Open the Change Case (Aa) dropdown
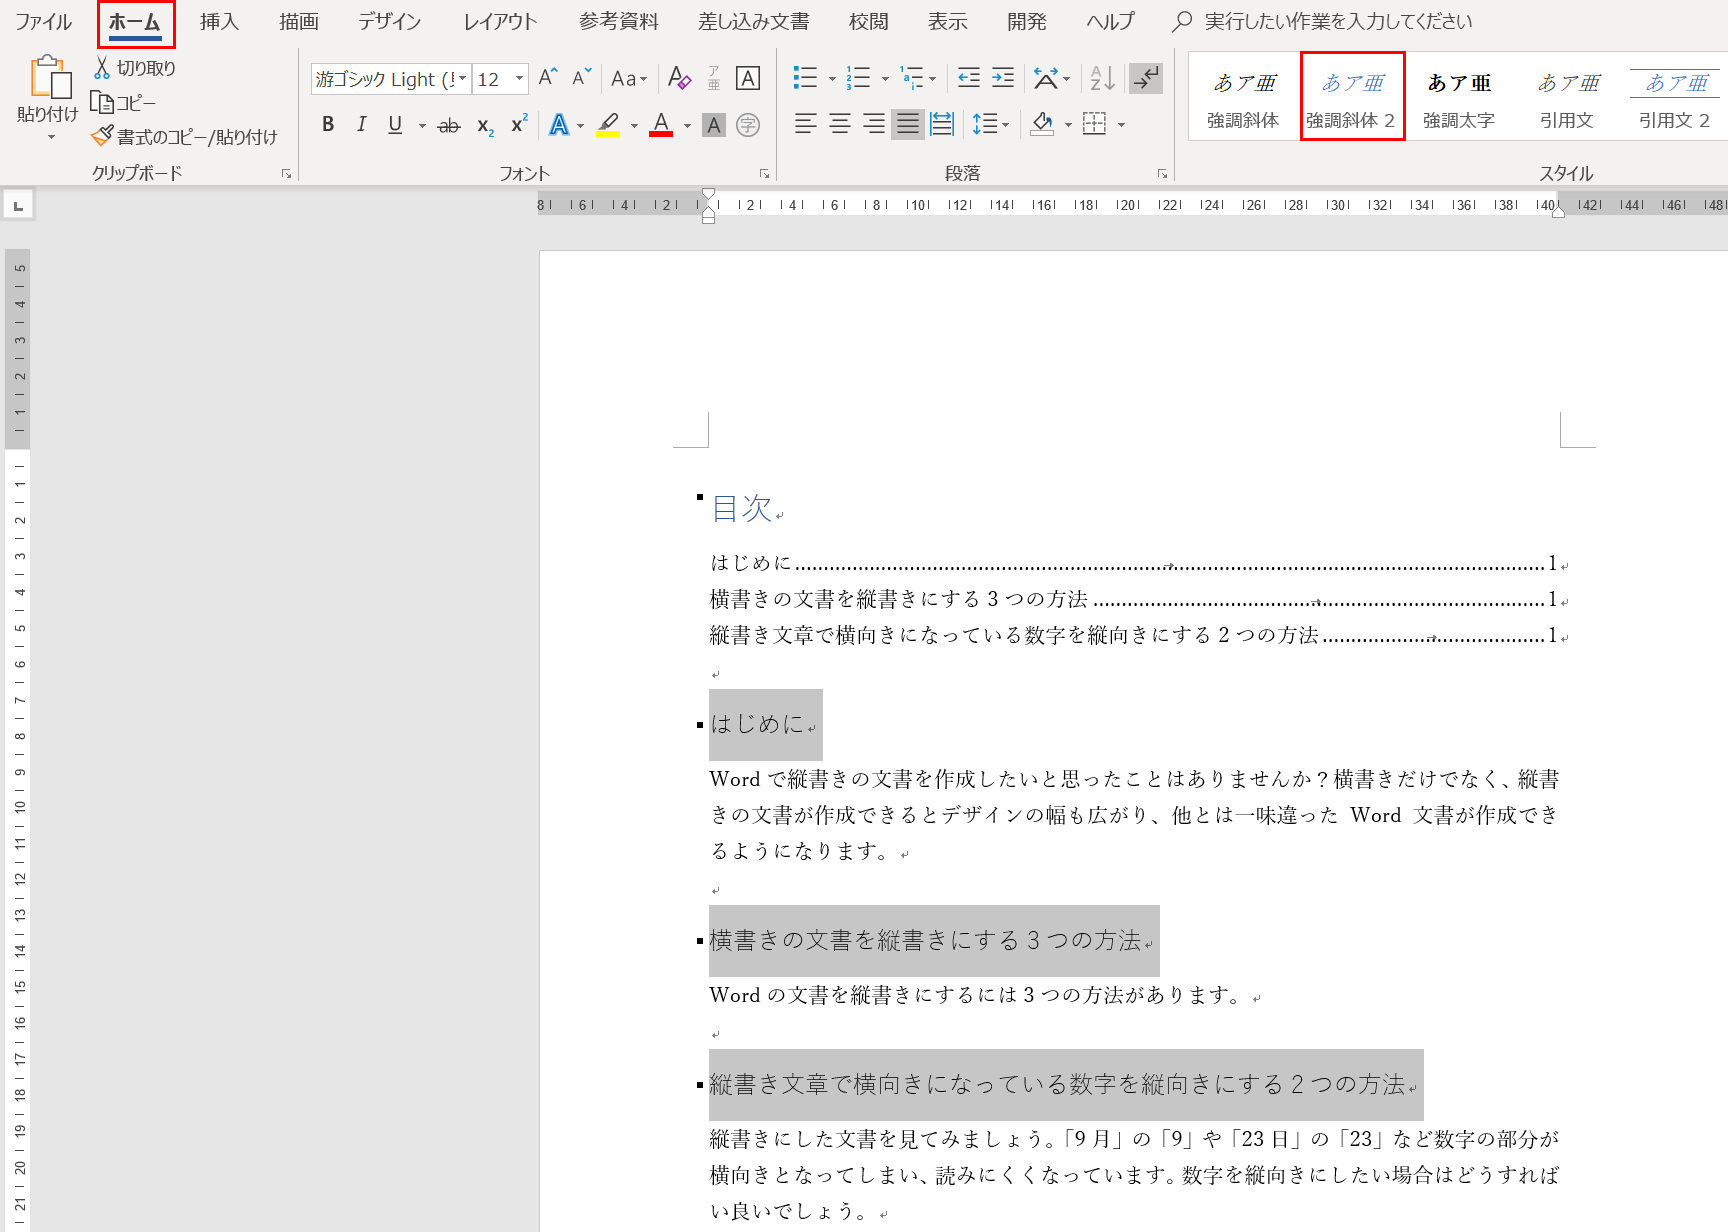 [x=629, y=79]
